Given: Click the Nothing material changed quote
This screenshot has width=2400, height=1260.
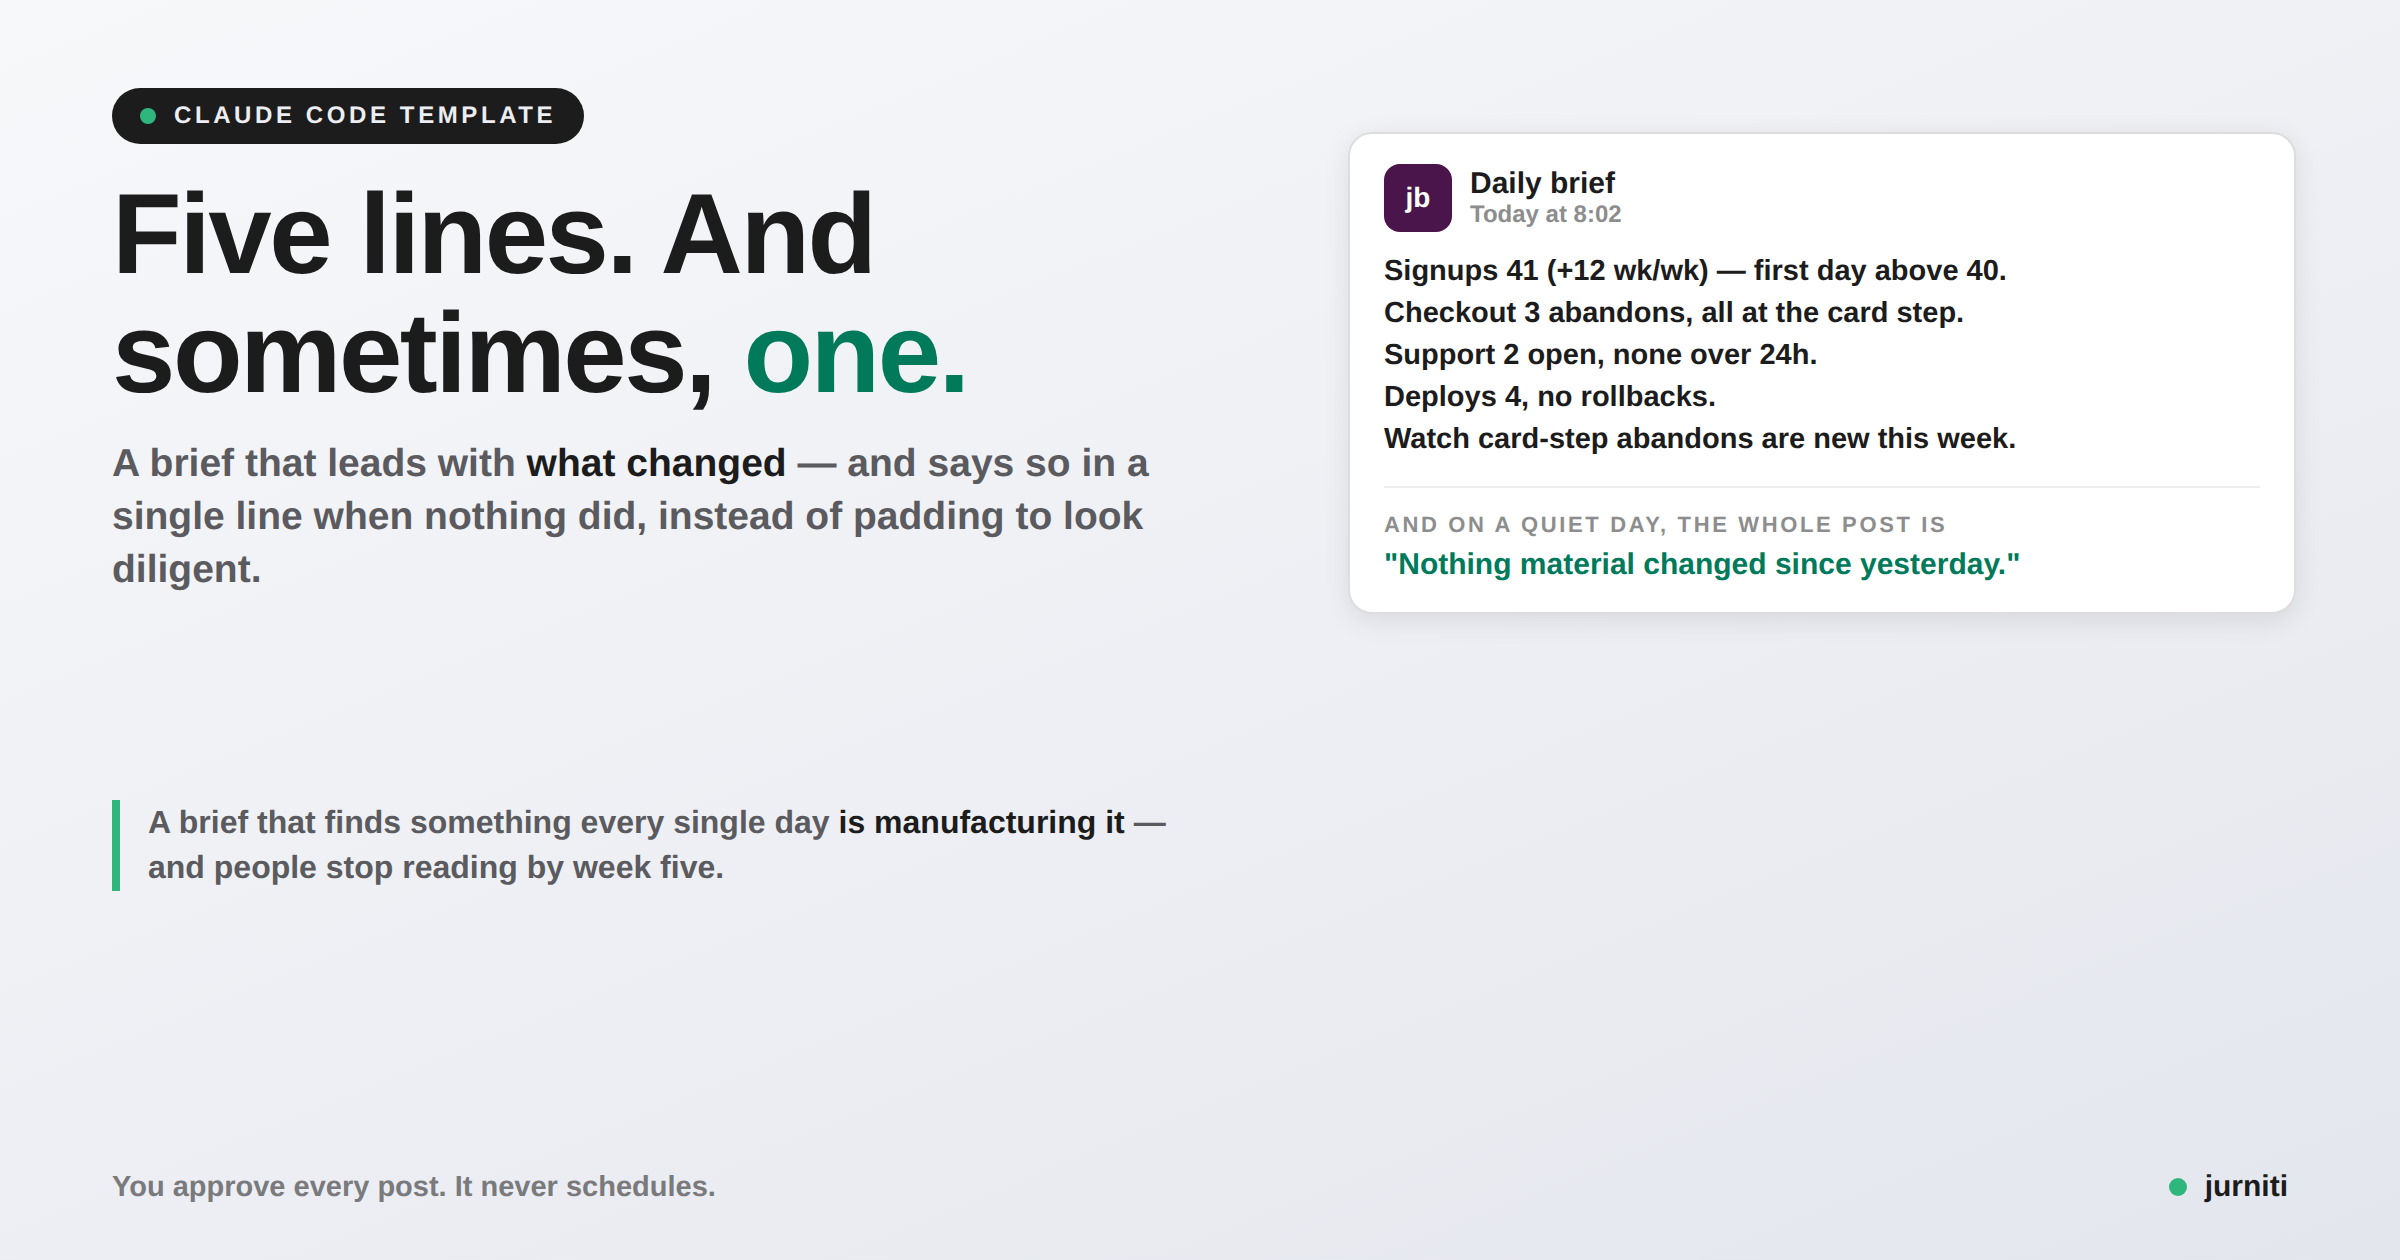Looking at the screenshot, I should tap(1702, 564).
